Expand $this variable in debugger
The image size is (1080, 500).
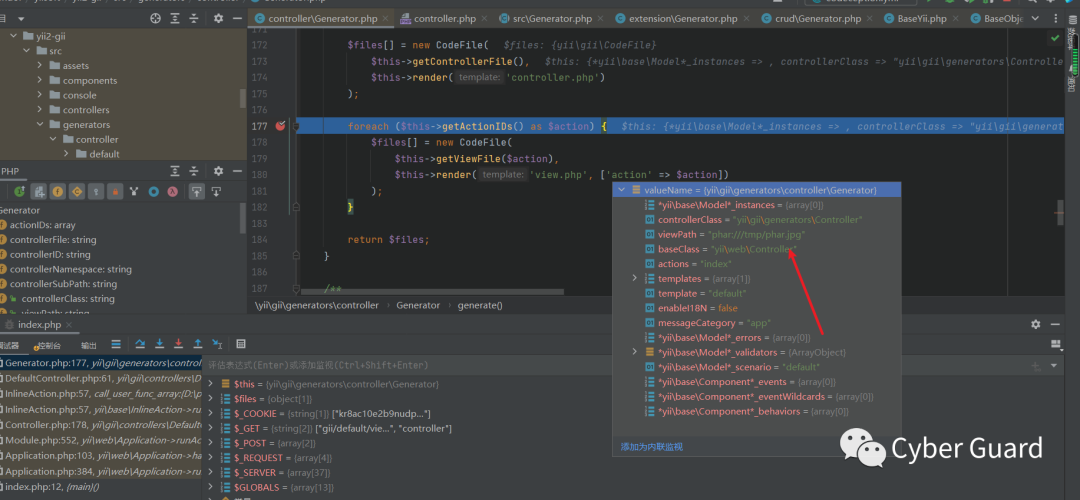pos(211,384)
